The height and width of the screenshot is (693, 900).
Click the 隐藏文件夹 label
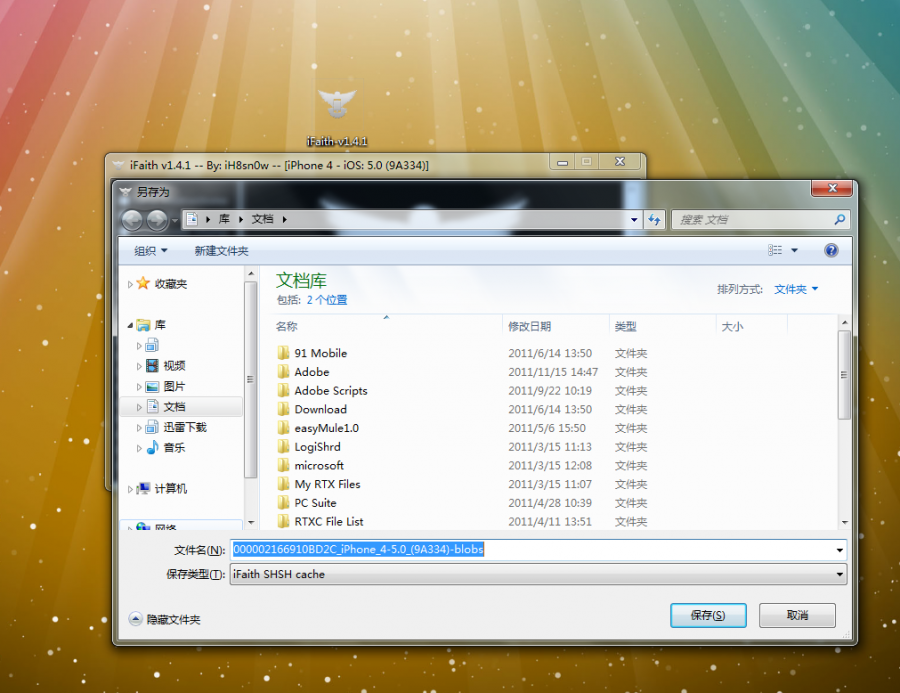click(173, 620)
